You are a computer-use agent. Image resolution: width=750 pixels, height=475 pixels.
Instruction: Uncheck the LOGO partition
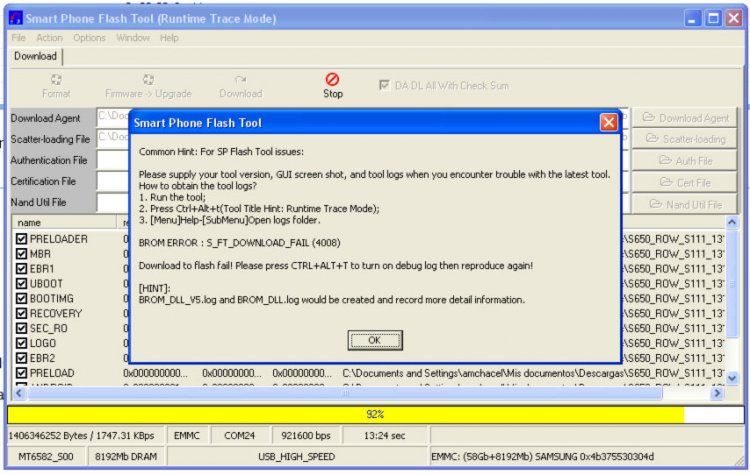[21, 343]
